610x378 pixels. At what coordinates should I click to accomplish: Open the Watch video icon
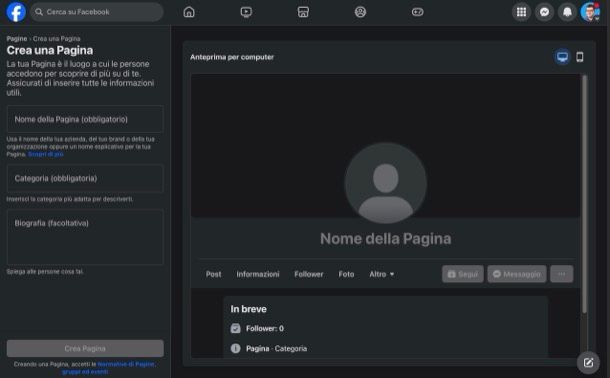pos(246,12)
